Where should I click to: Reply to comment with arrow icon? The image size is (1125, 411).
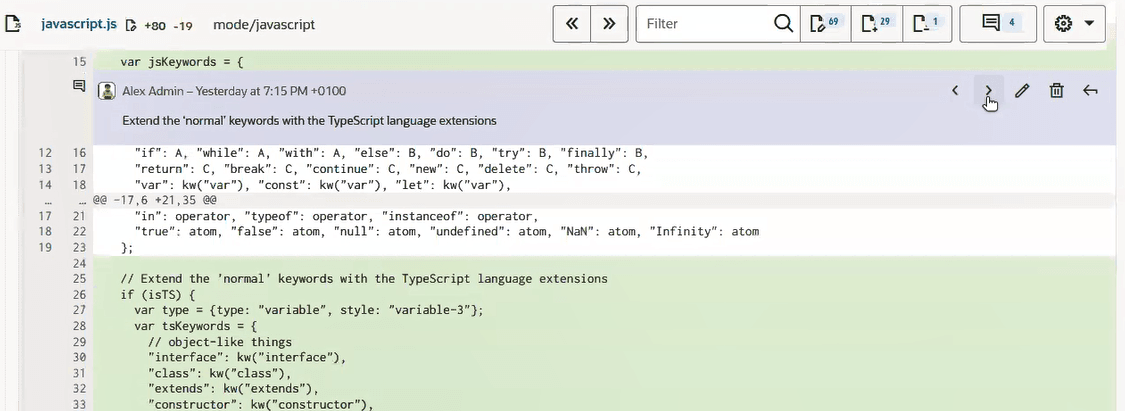pos(1090,90)
